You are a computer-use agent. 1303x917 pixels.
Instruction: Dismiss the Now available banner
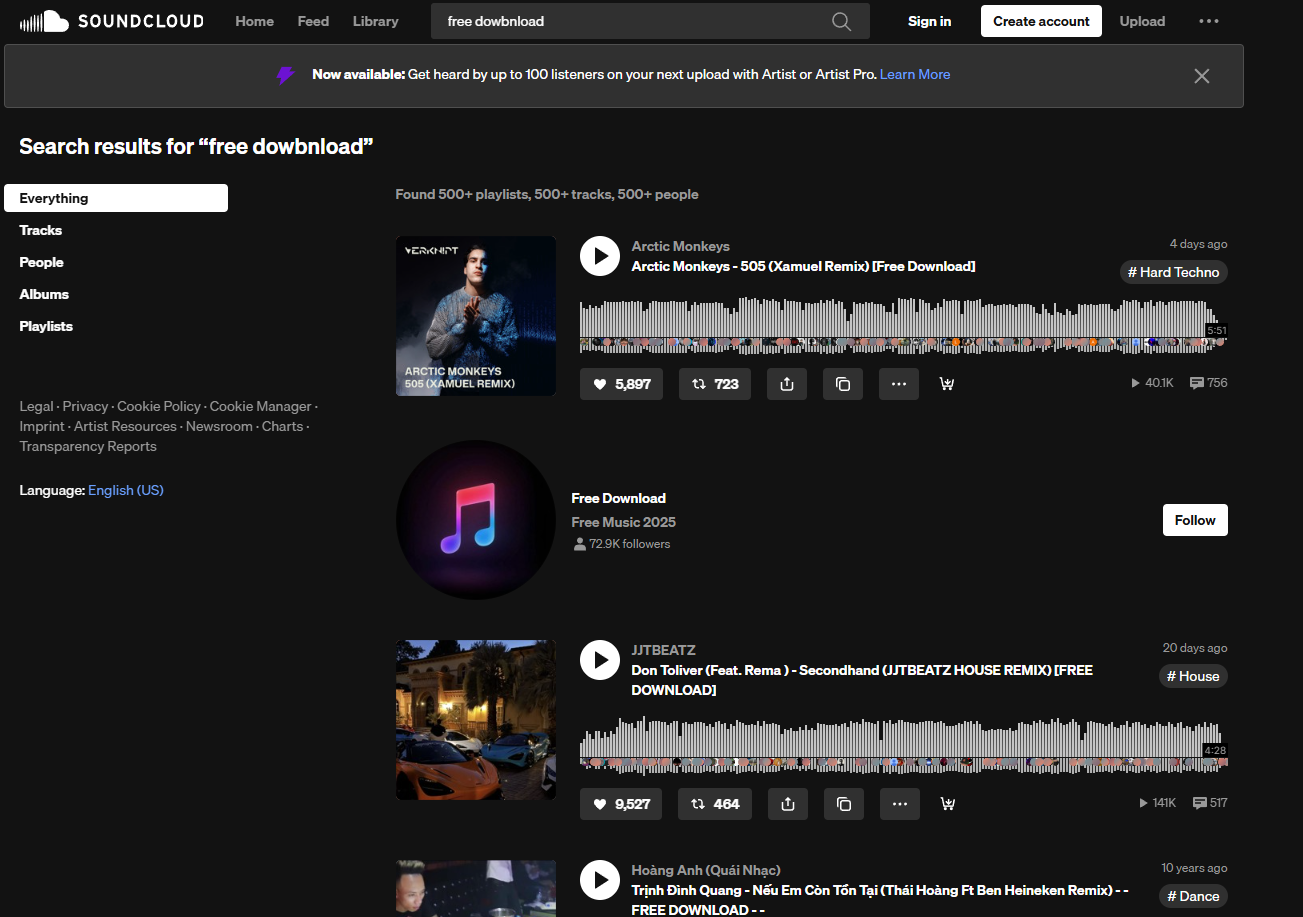click(x=1202, y=76)
